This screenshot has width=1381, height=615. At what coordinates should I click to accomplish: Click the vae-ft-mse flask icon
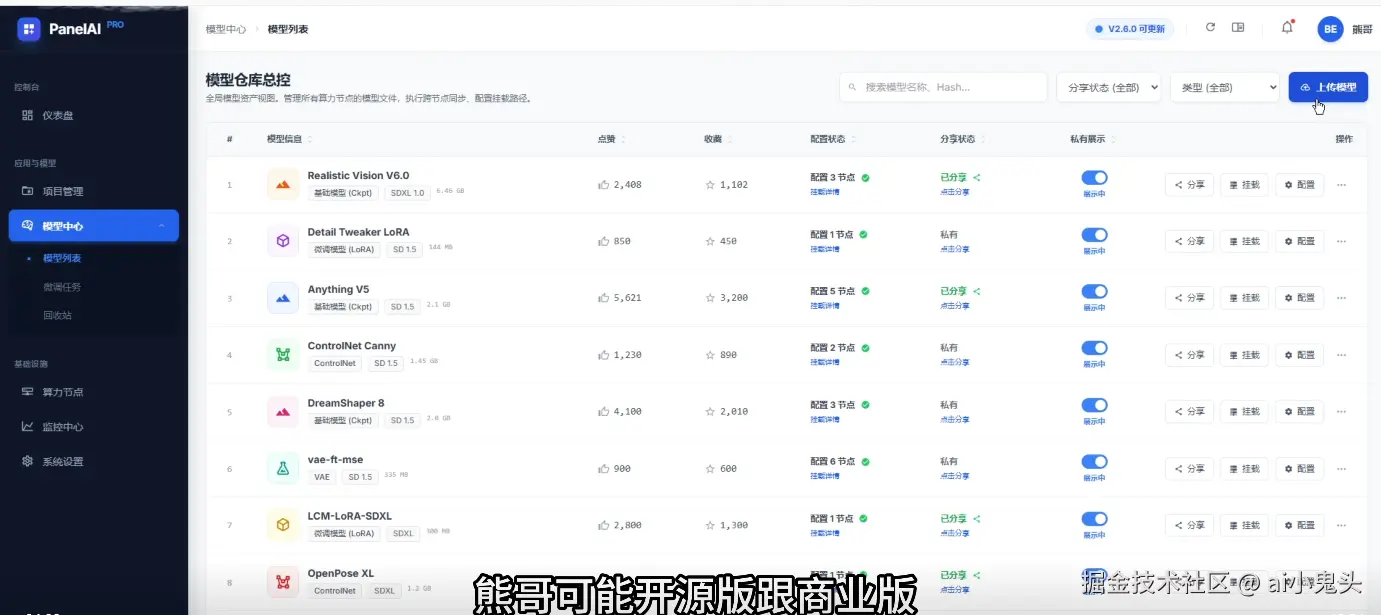(283, 468)
